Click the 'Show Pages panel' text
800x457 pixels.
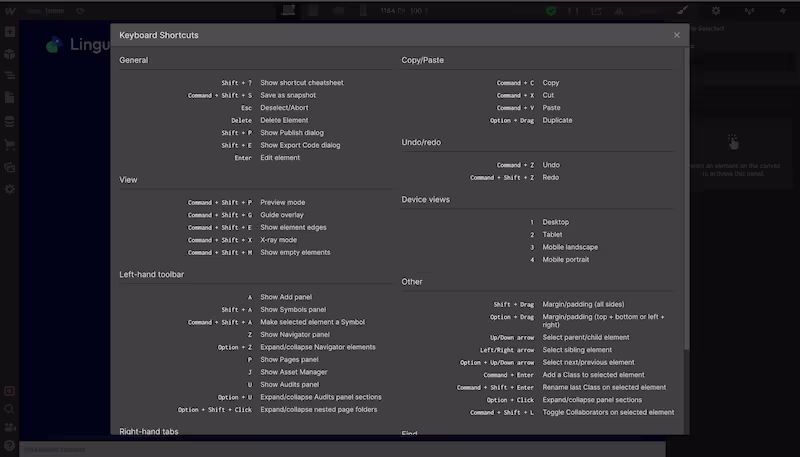click(289, 360)
